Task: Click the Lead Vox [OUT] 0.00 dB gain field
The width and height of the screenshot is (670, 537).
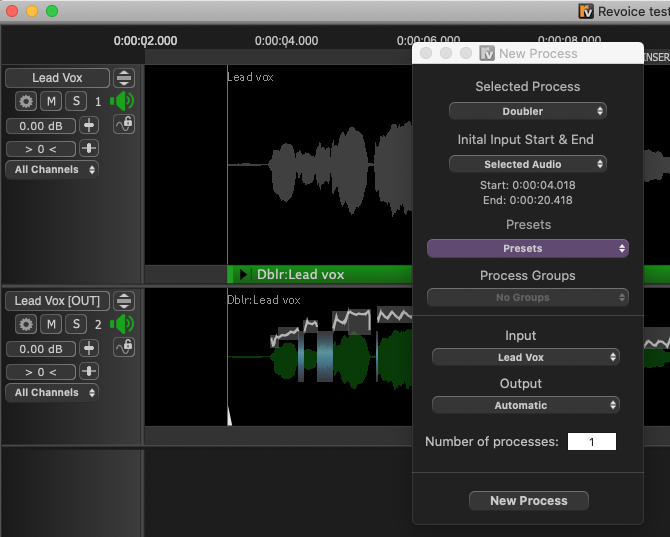Action: [41, 349]
